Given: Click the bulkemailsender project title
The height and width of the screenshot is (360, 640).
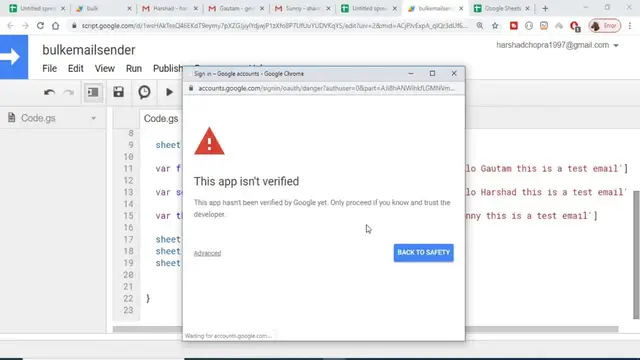Looking at the screenshot, I should [x=89, y=50].
